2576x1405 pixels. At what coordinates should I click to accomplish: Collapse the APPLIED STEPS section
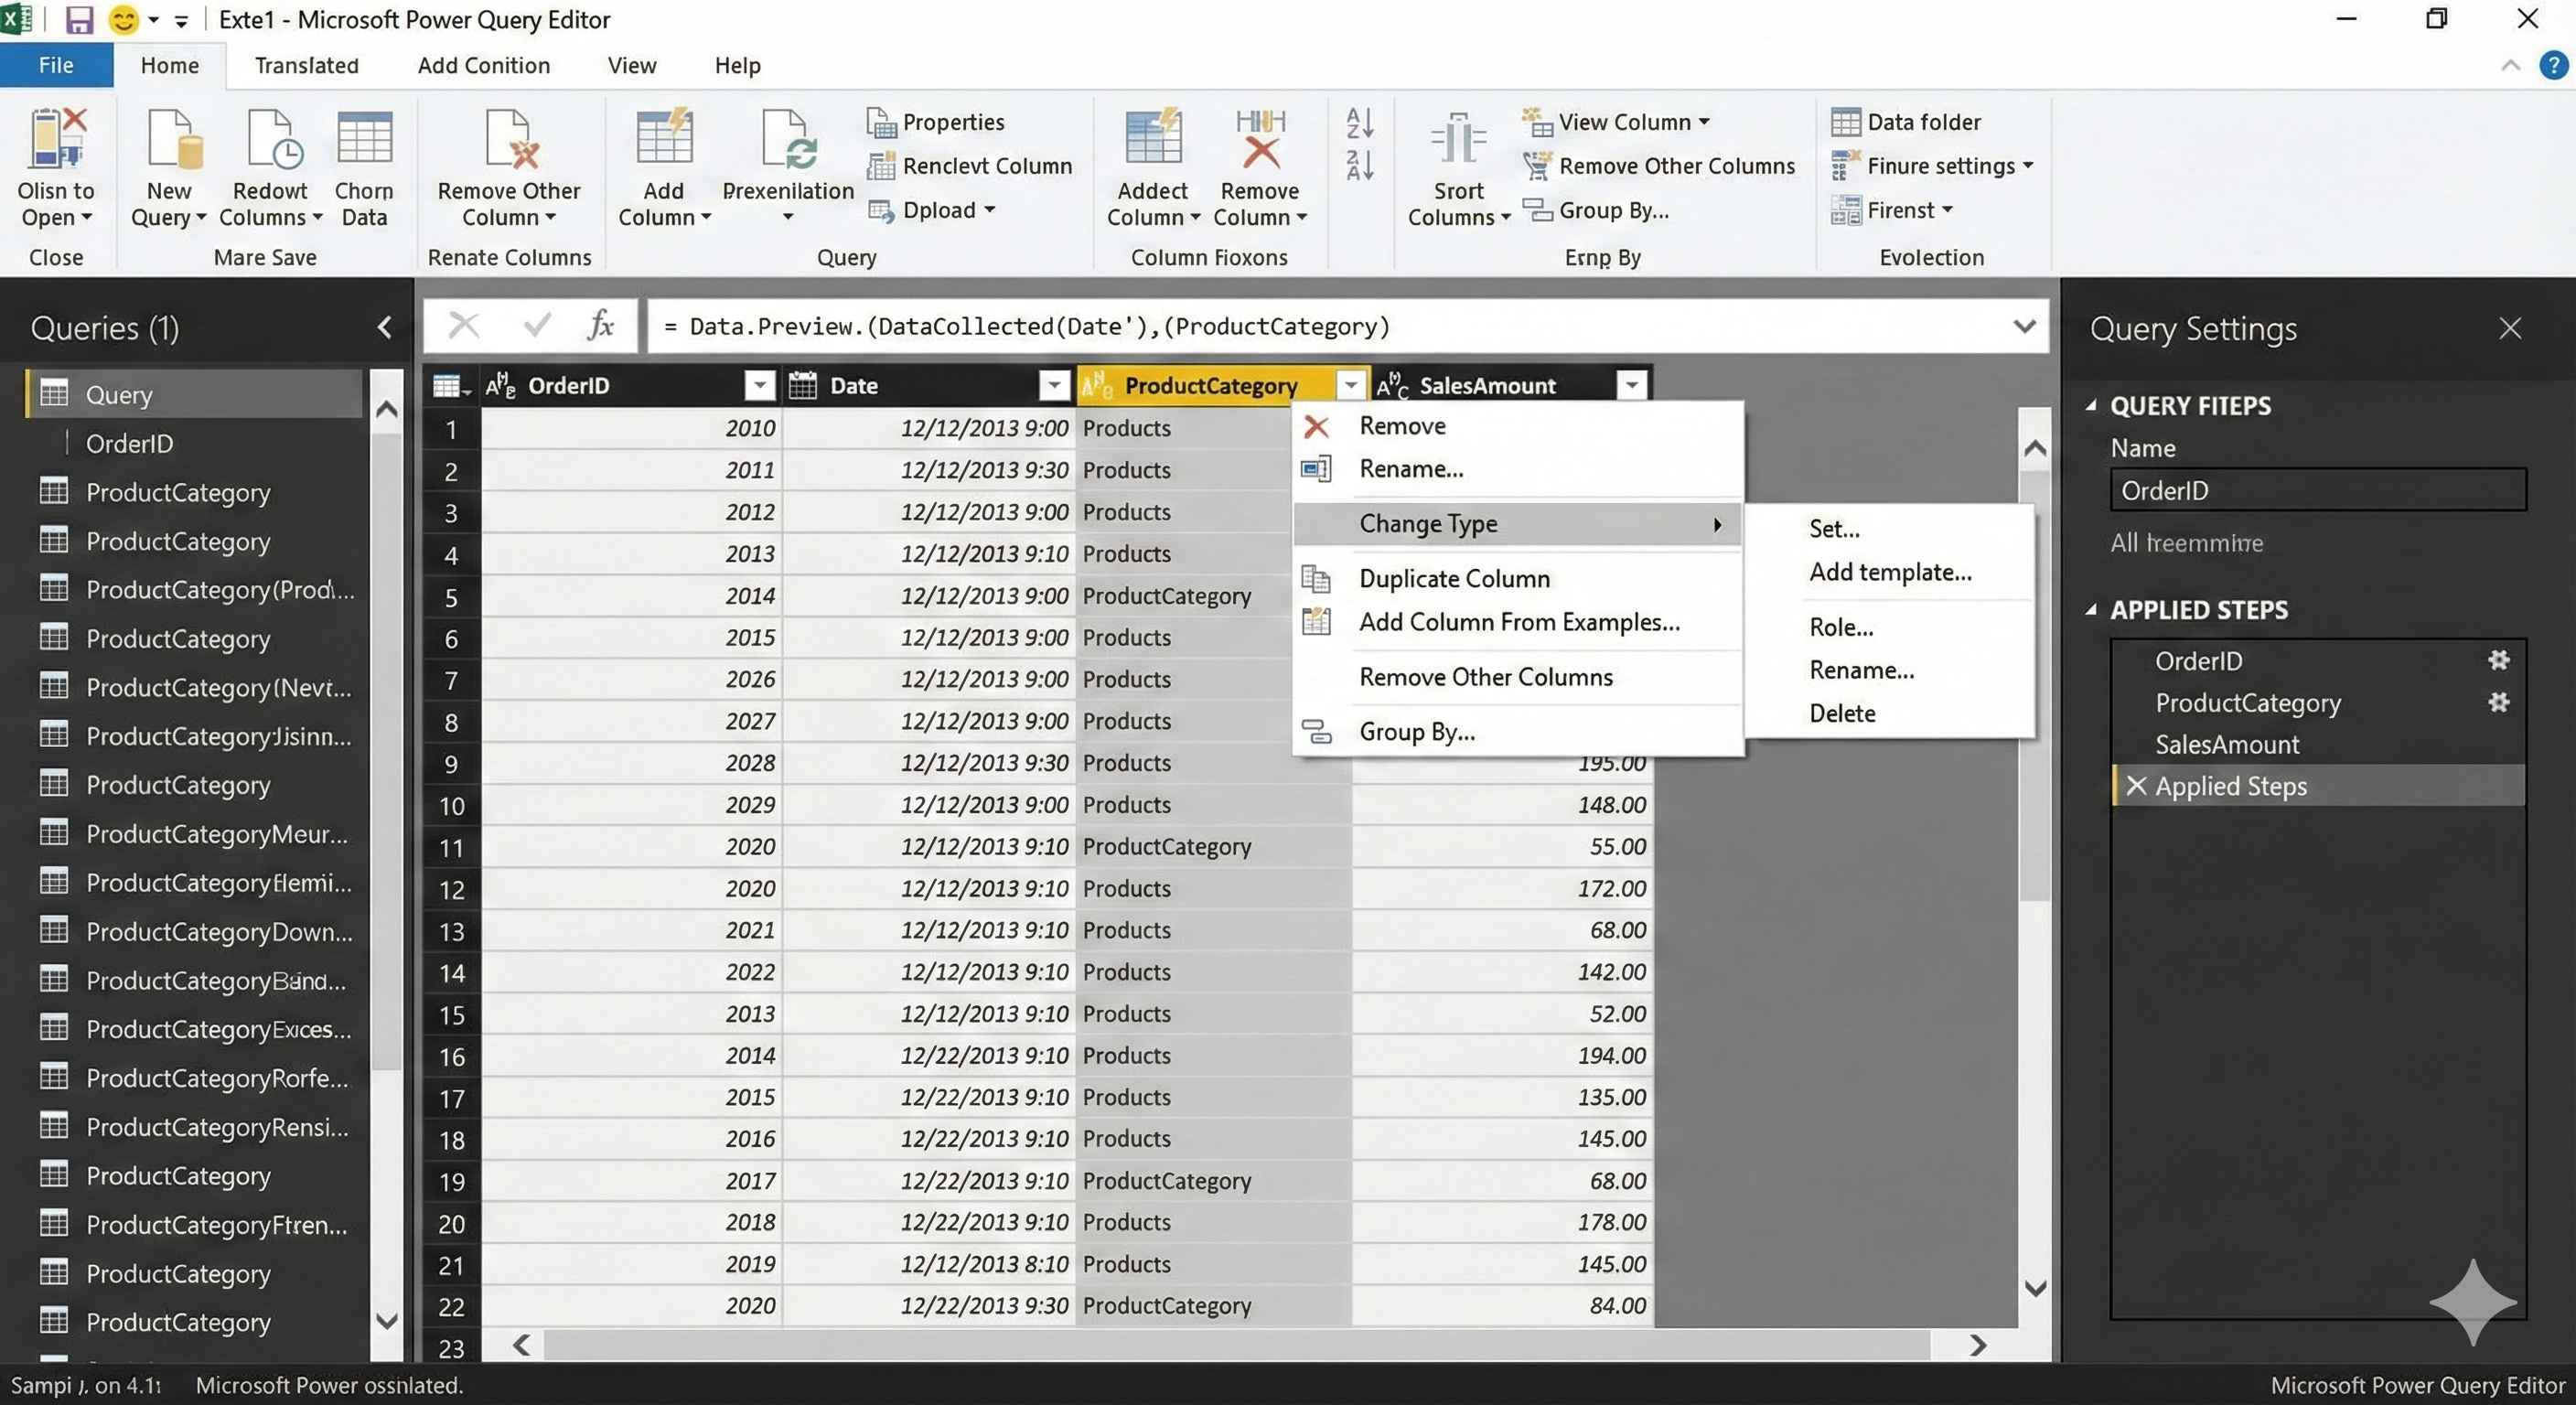[x=2091, y=610]
